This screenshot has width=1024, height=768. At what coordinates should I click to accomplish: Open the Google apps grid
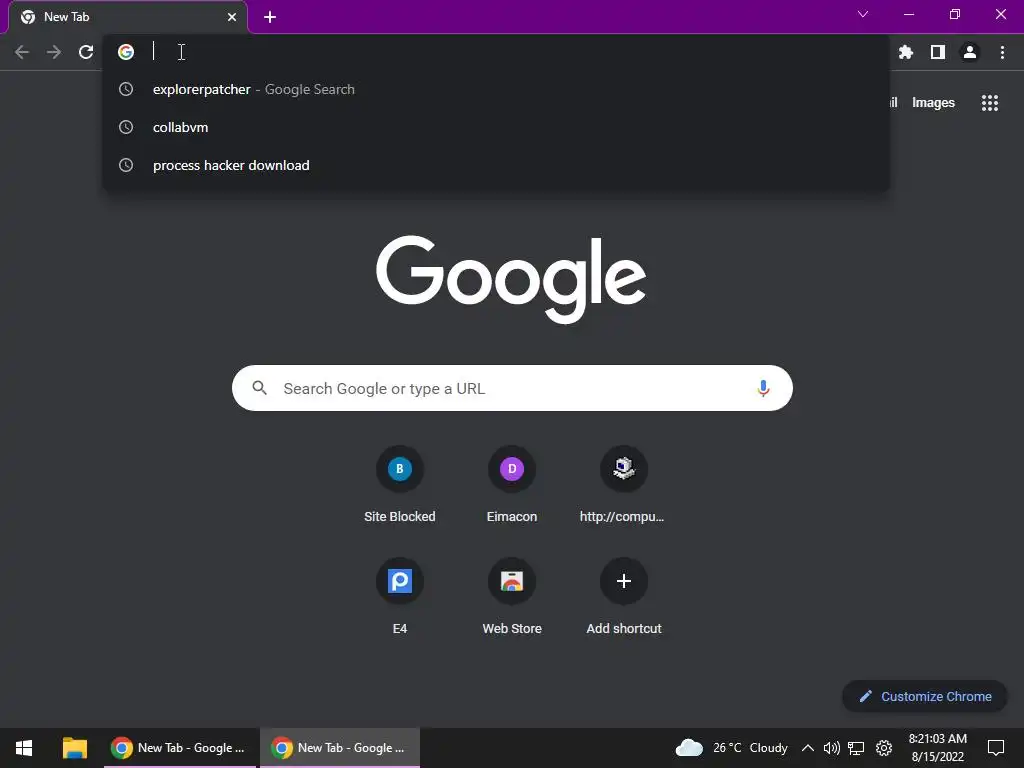coord(989,103)
